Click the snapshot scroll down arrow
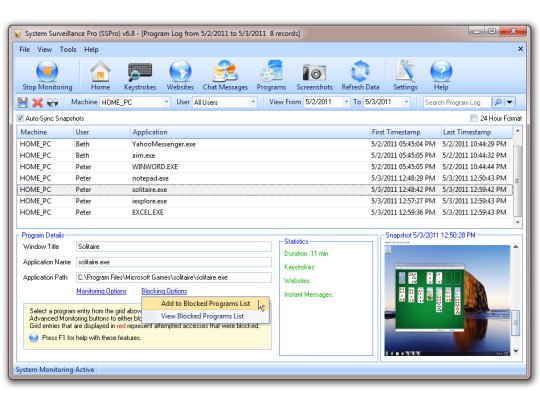This screenshot has width=540, height=405. coord(516,351)
